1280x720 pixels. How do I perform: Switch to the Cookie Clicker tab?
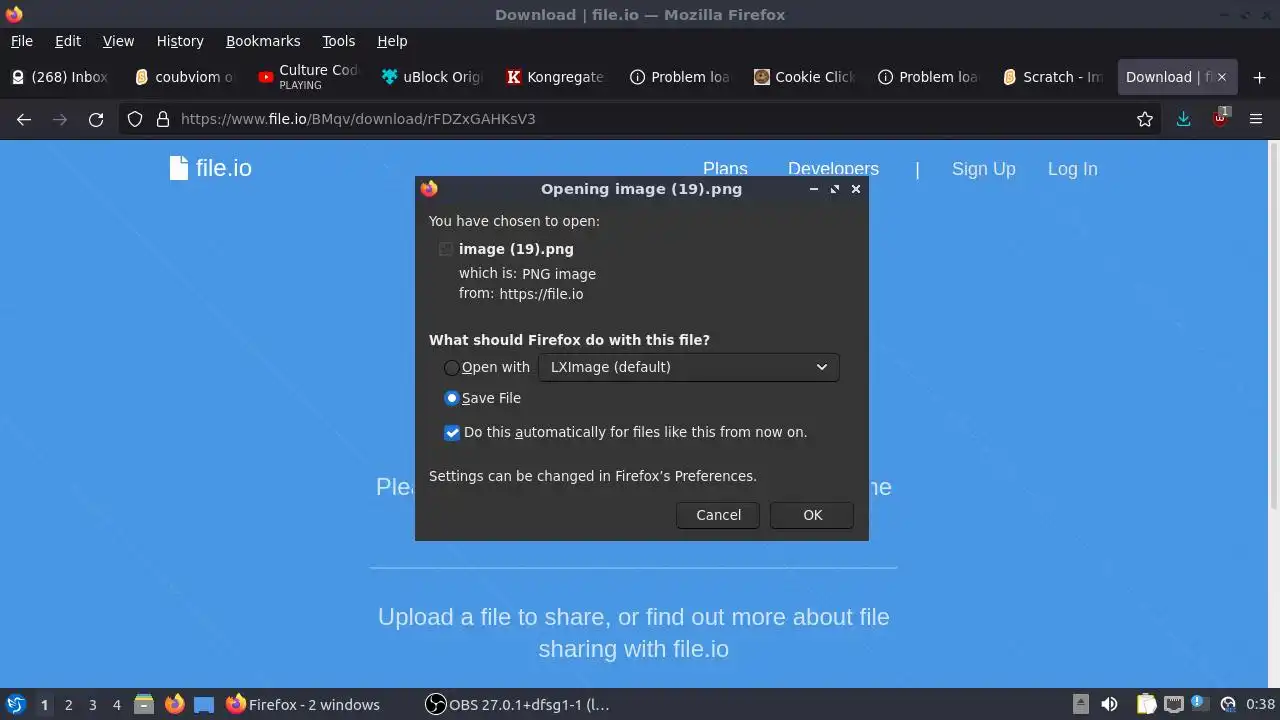click(804, 77)
